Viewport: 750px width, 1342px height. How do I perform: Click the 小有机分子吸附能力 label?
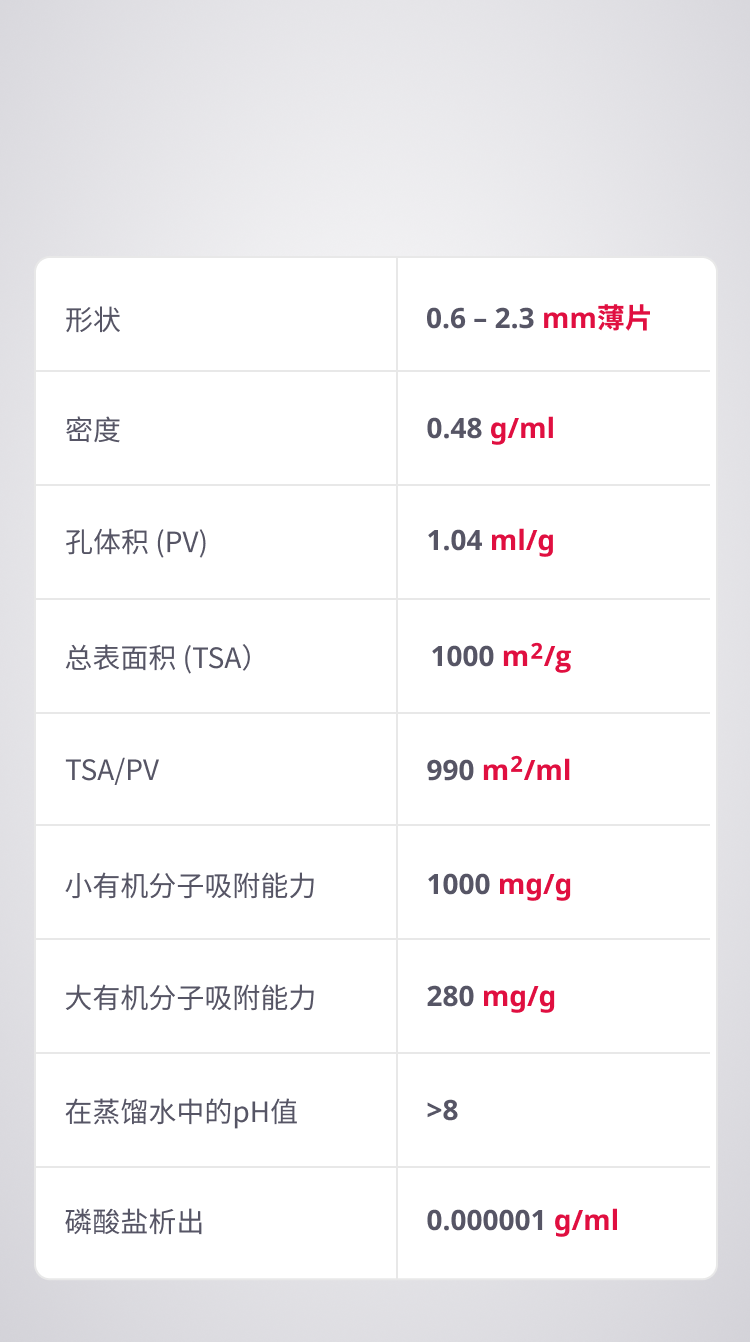(190, 886)
